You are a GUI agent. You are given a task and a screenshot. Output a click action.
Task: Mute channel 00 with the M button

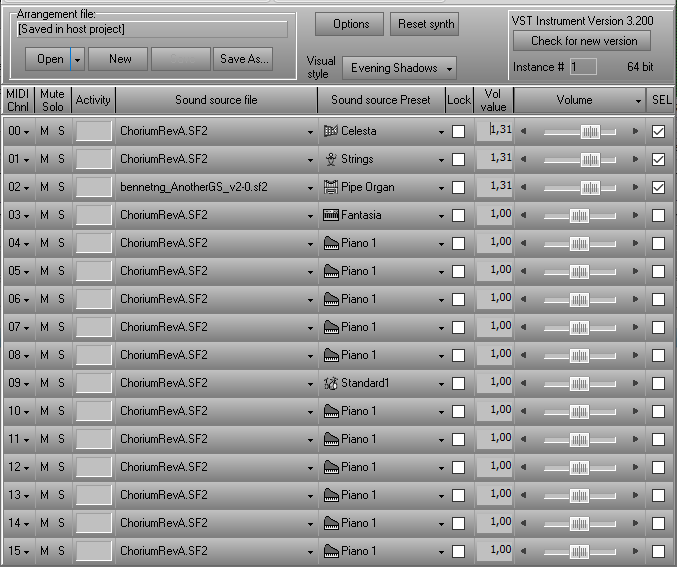45,131
